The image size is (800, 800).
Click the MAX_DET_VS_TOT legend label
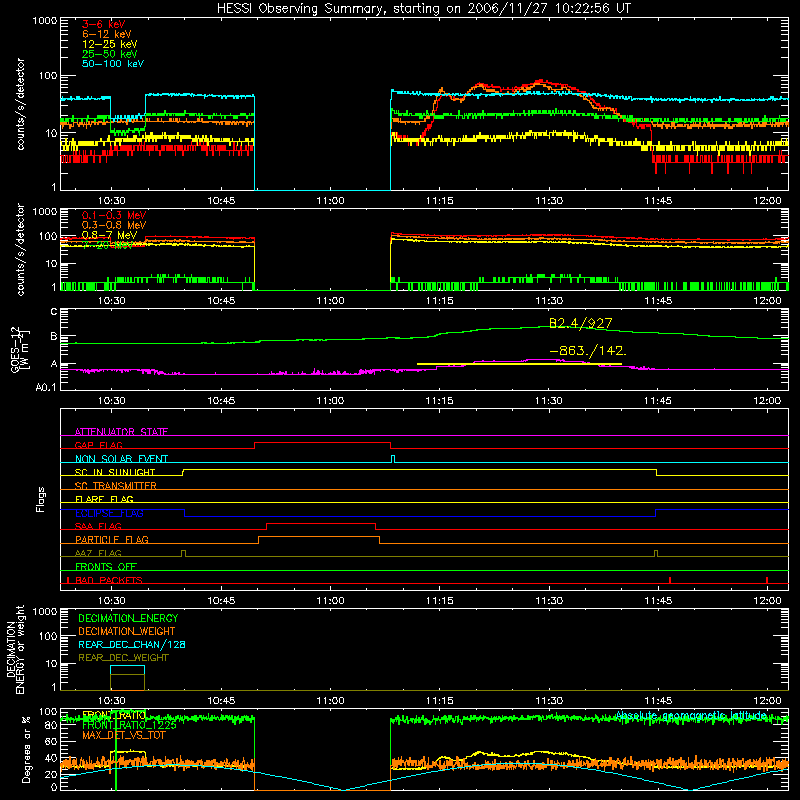123,735
